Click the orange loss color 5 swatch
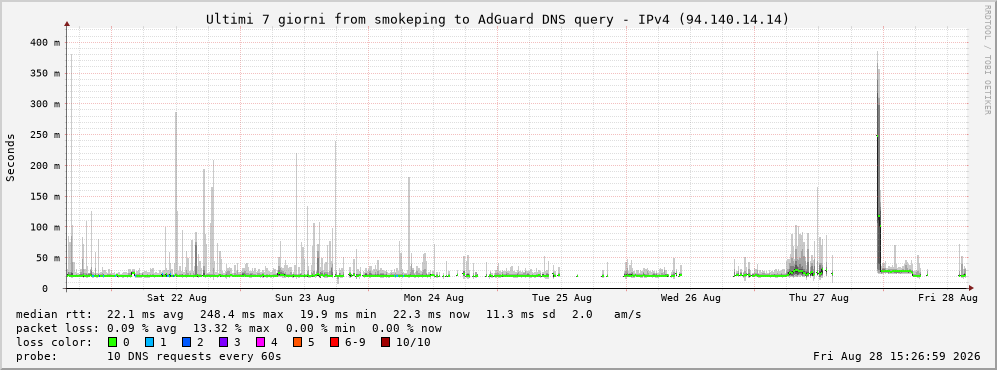997x370 pixels. [296, 343]
